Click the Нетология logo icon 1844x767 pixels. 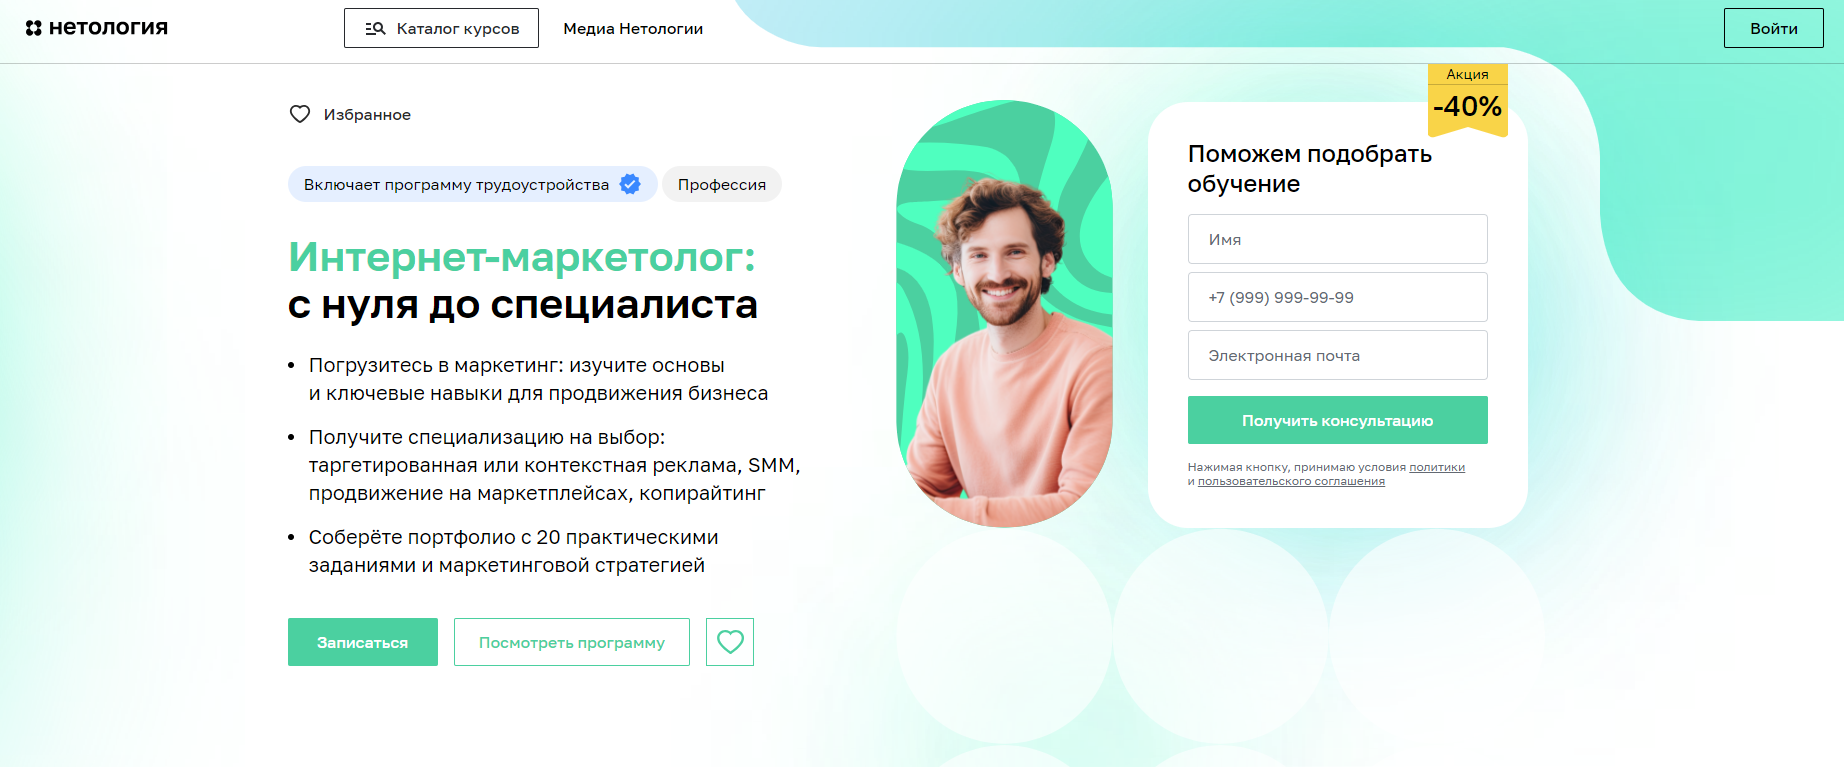[x=34, y=28]
